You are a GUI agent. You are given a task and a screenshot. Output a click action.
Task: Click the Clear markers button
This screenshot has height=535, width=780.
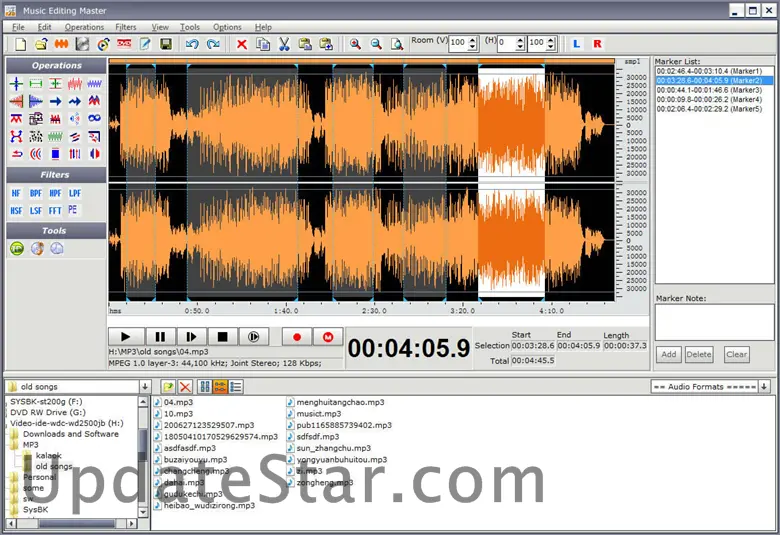click(x=736, y=354)
